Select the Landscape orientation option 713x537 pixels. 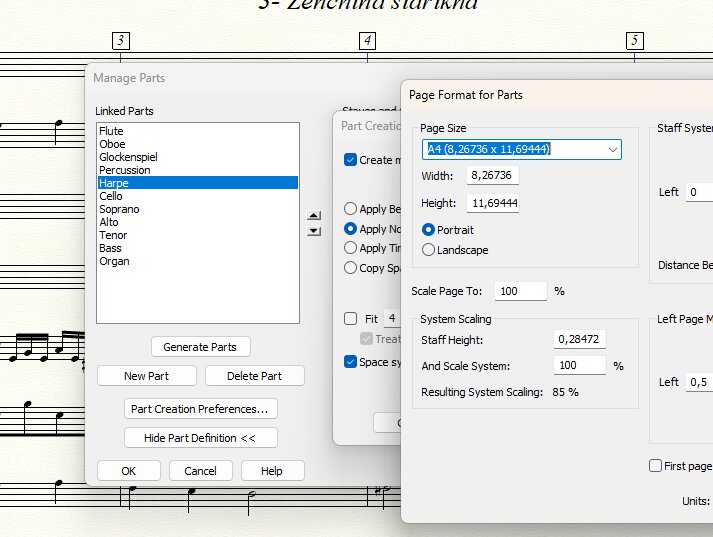point(429,250)
